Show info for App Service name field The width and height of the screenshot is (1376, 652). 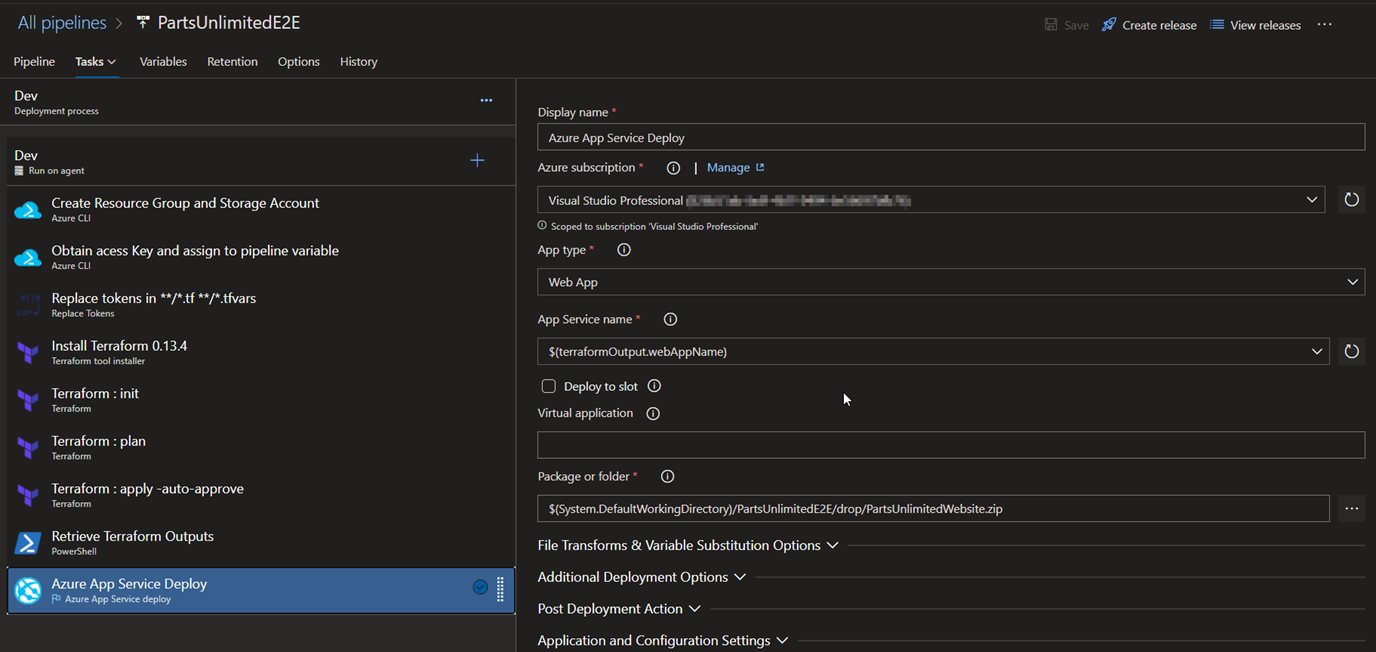pyautogui.click(x=671, y=320)
